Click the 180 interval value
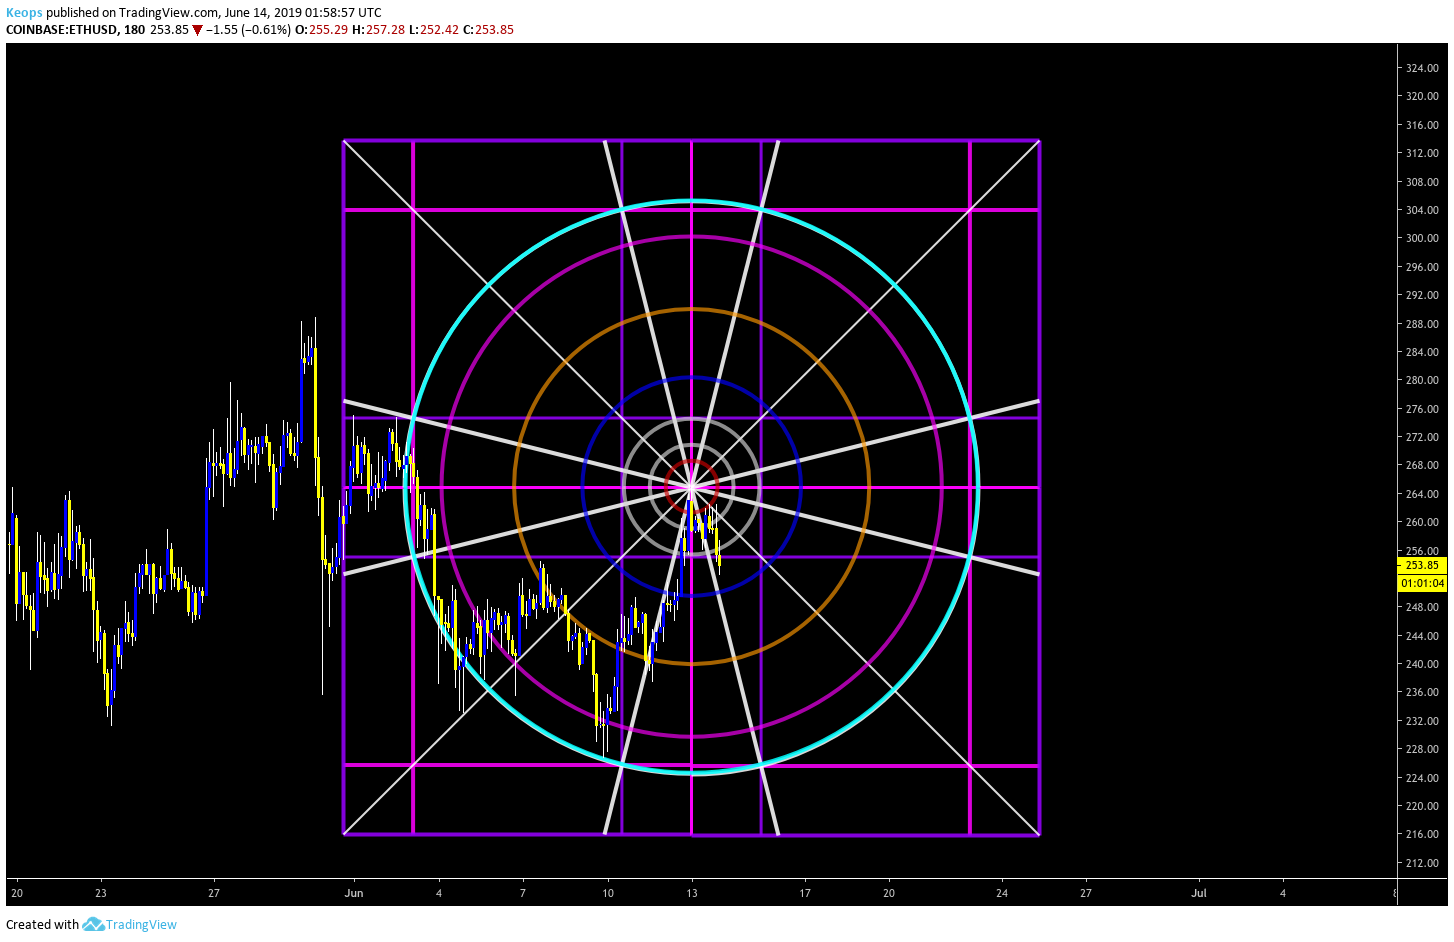1454x942 pixels. [134, 30]
